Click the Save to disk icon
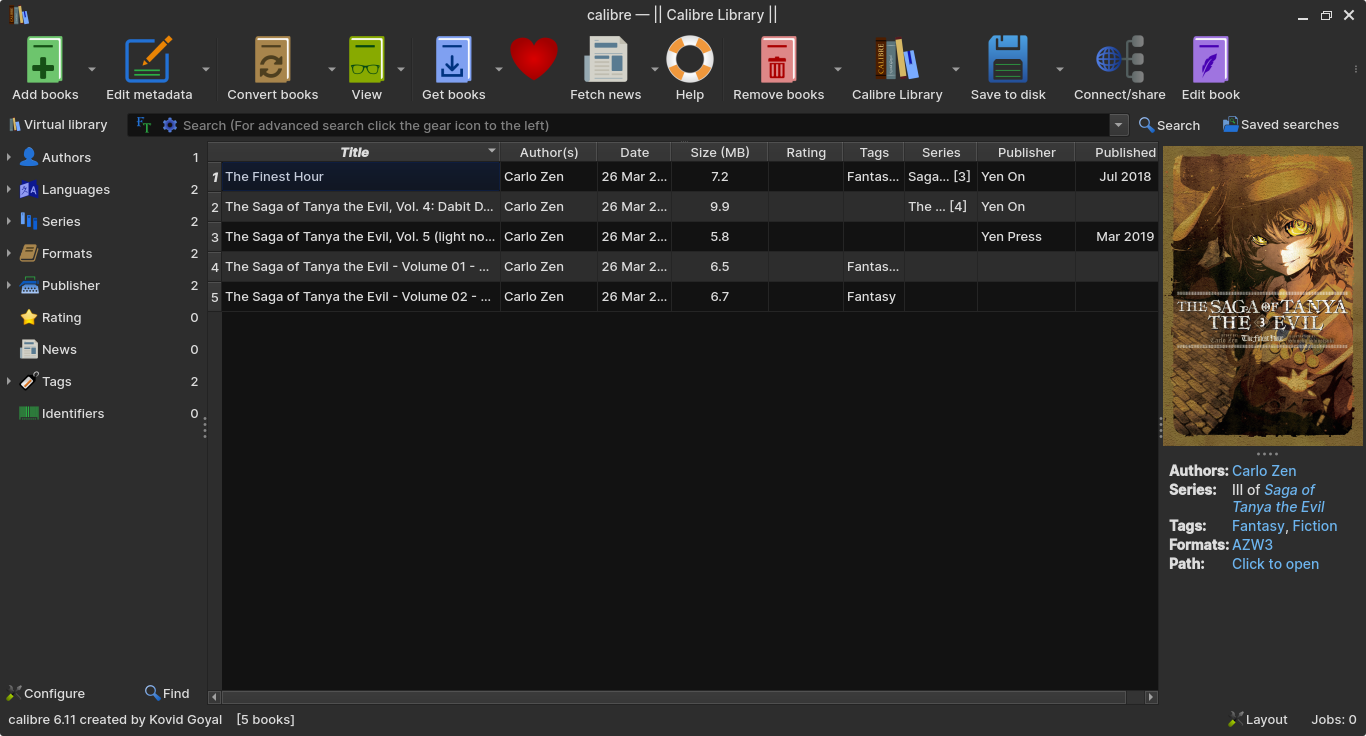The height and width of the screenshot is (736, 1366). [x=1008, y=60]
